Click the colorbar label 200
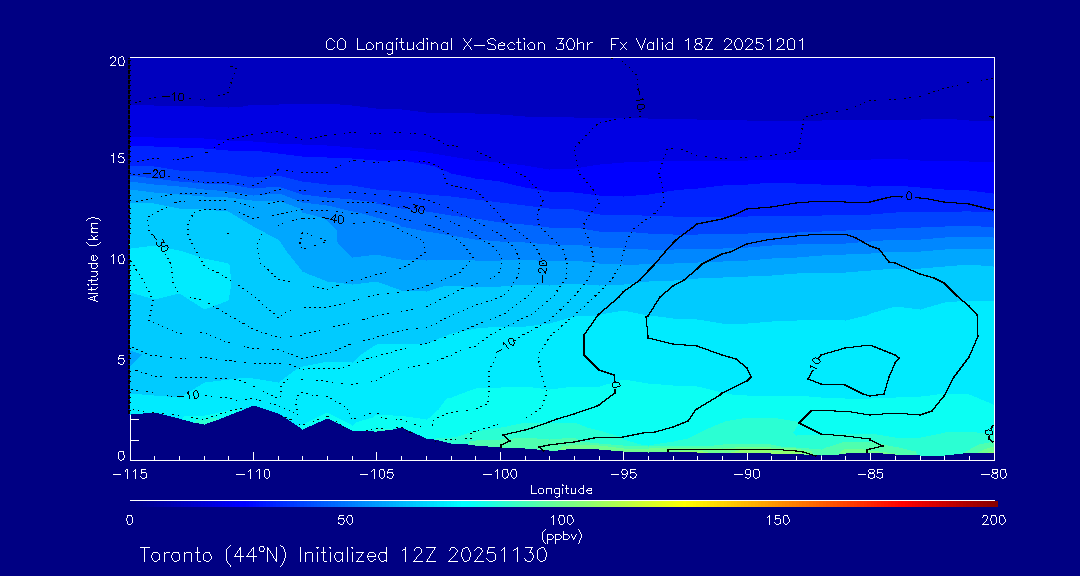 click(994, 520)
